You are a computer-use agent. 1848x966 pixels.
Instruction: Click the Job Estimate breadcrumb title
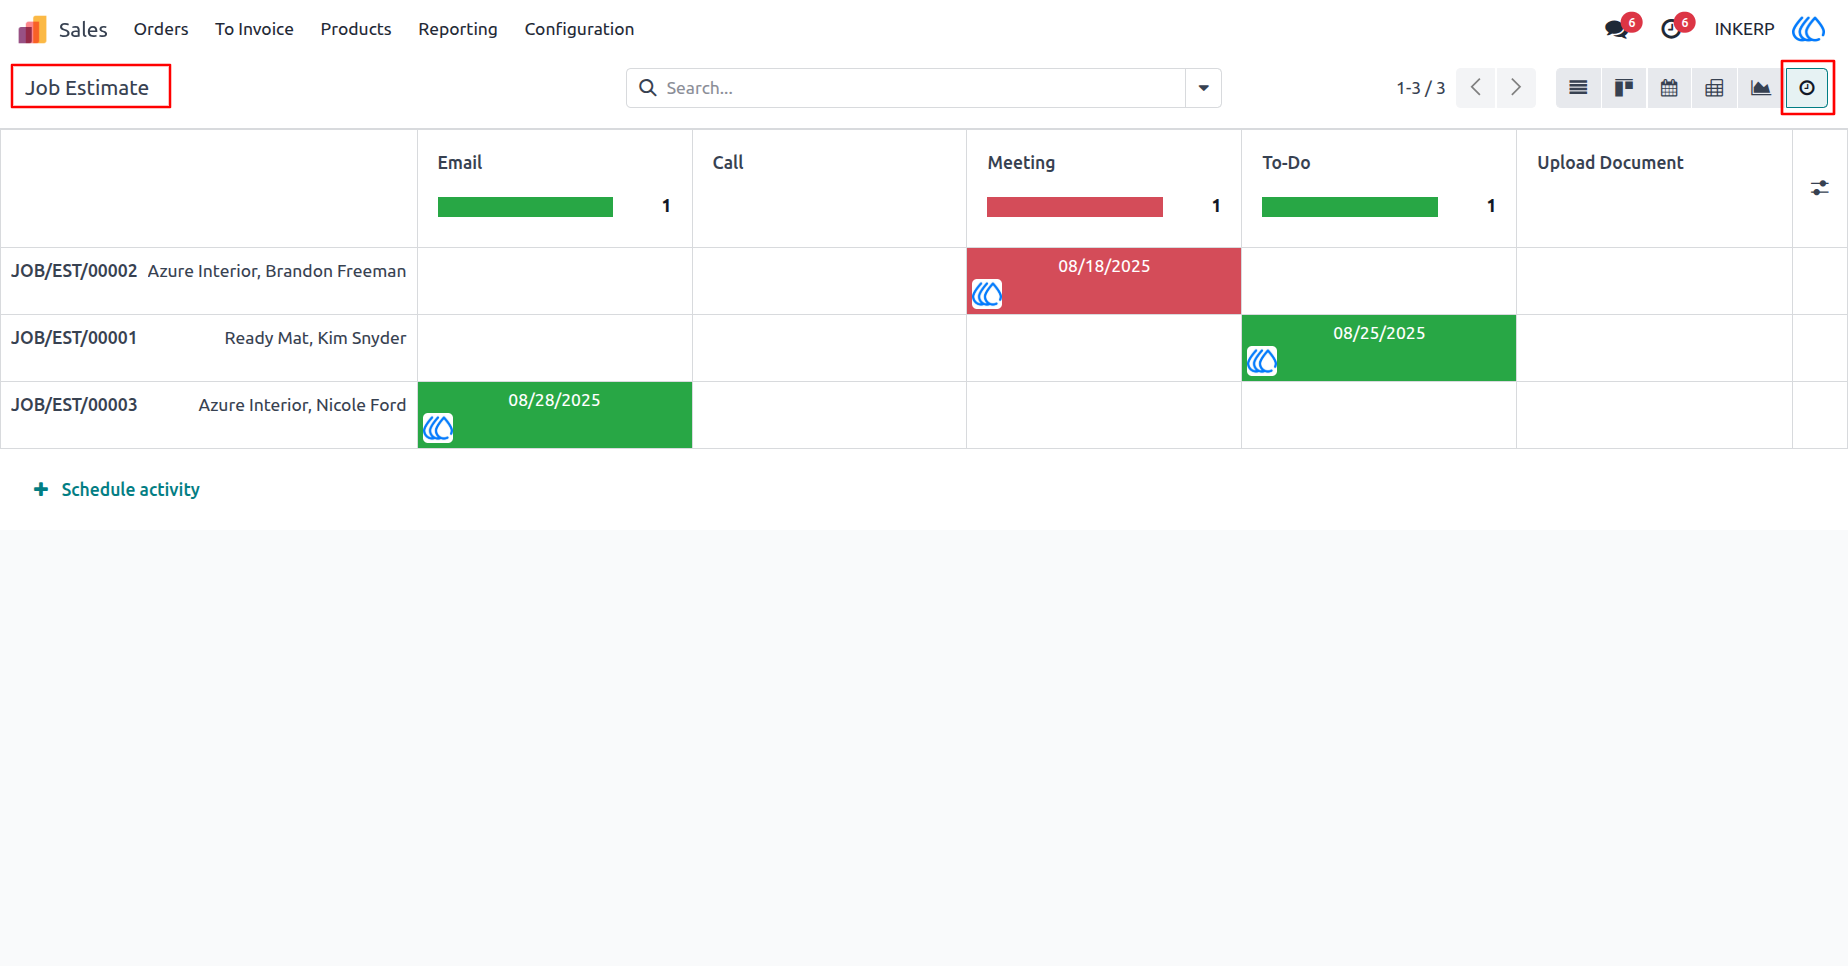click(x=87, y=88)
